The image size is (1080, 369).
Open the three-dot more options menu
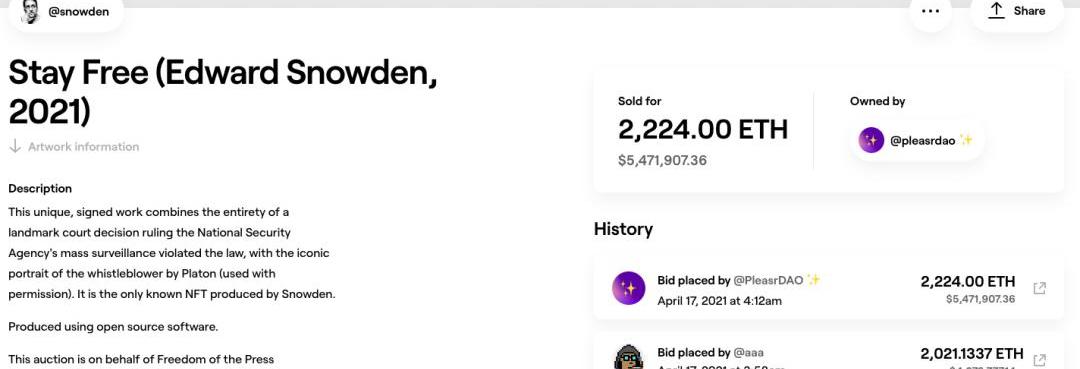pyautogui.click(x=931, y=12)
